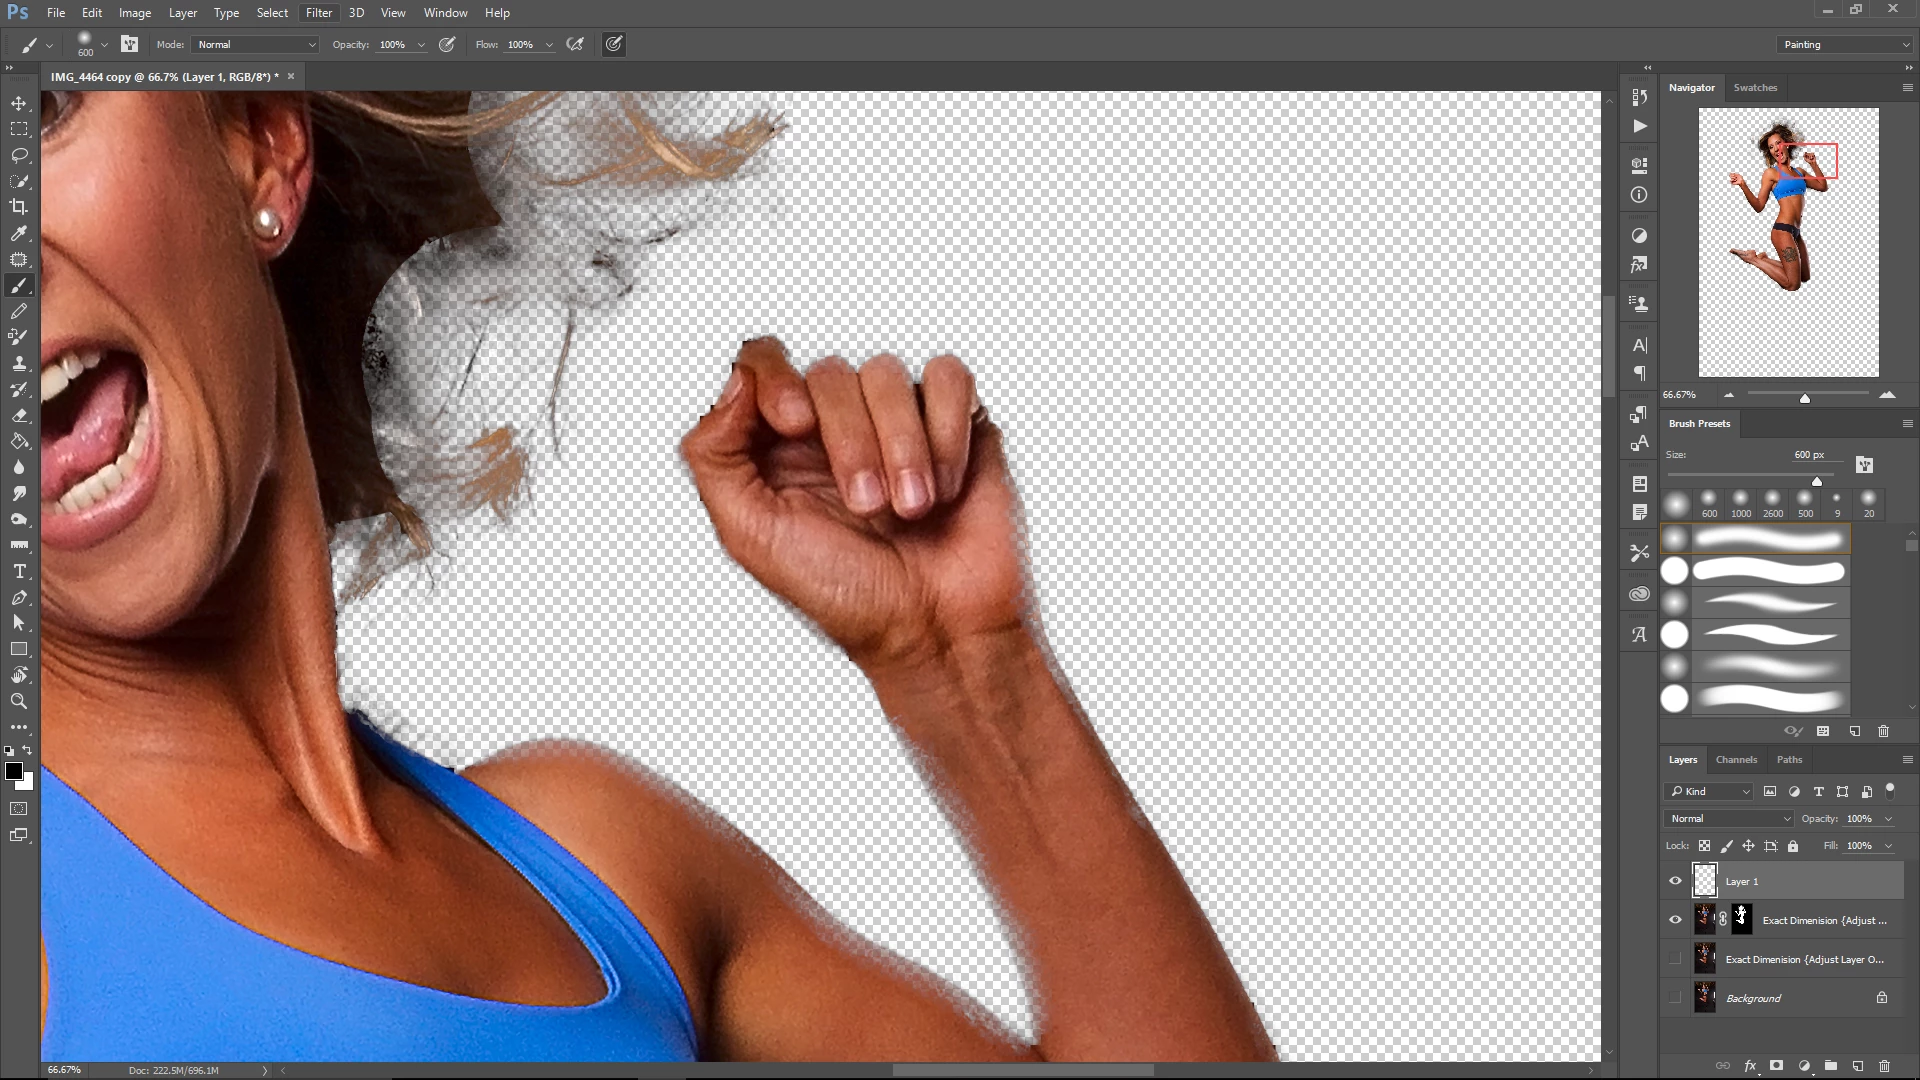
Task: Click the add layer mask icon
Action: point(1776,1066)
